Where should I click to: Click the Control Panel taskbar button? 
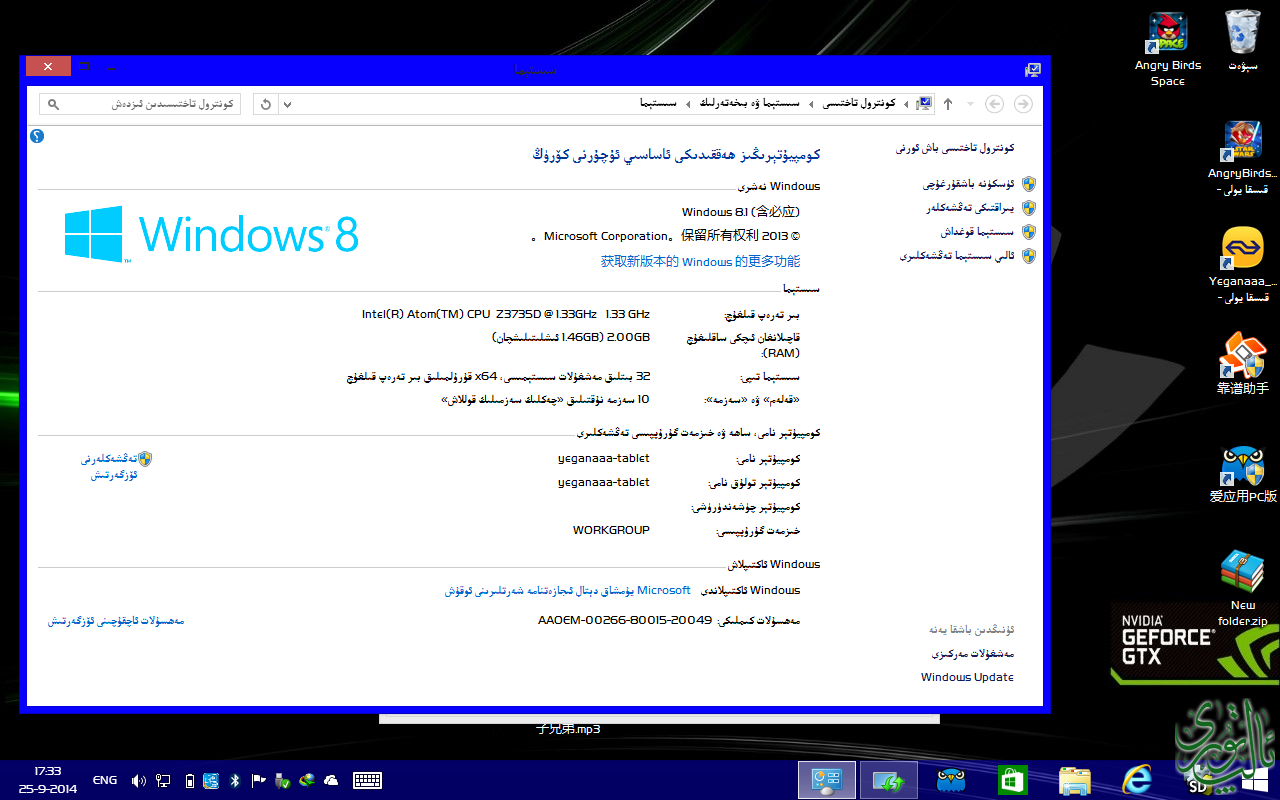point(827,780)
